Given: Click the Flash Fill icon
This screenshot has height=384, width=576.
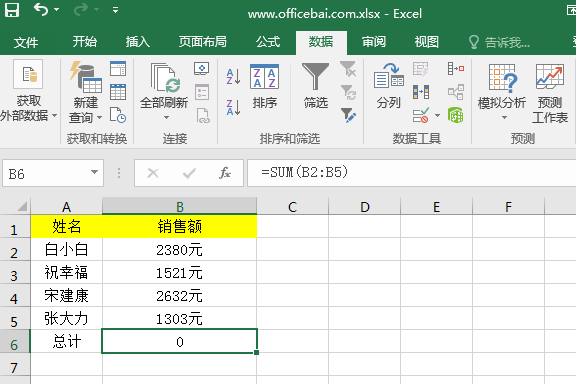Looking at the screenshot, I should click(421, 69).
